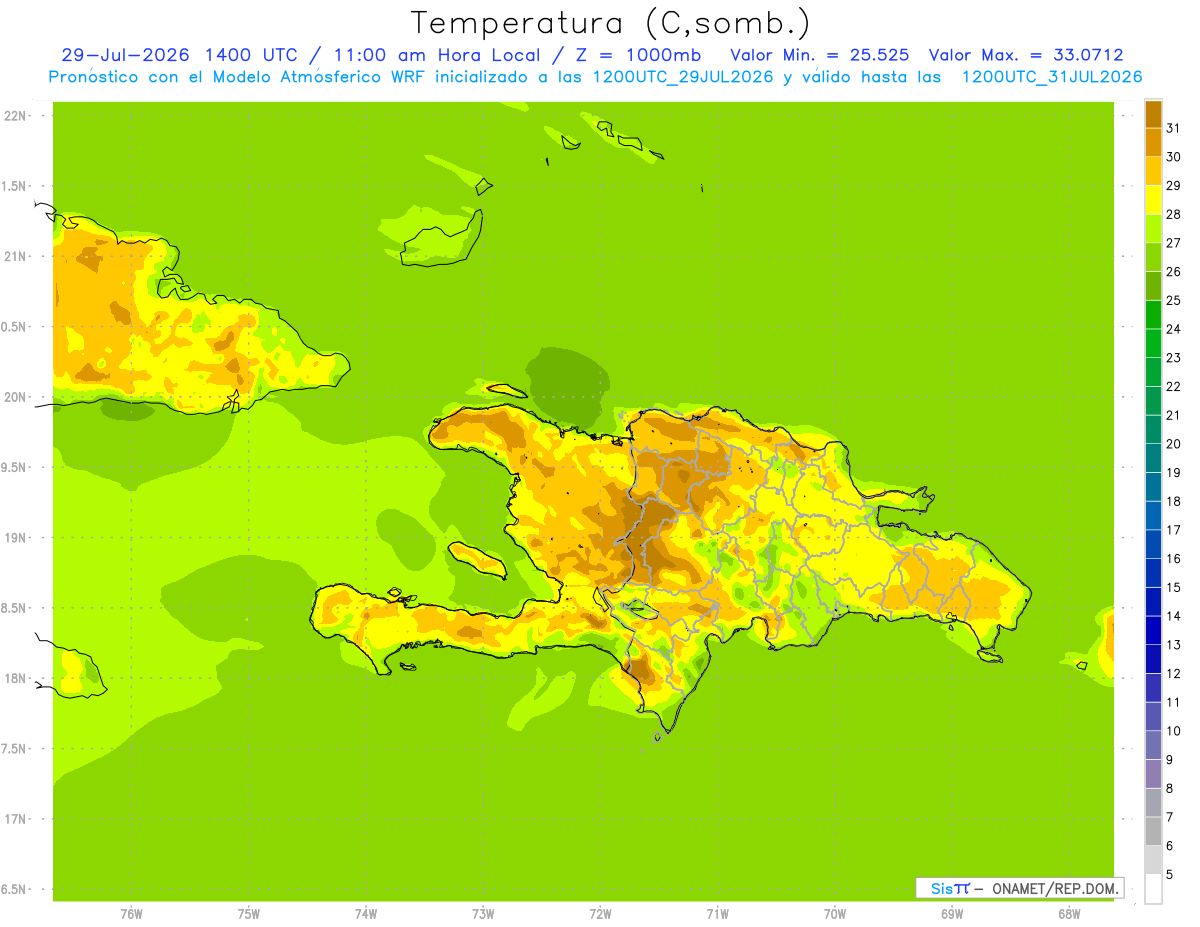The width and height of the screenshot is (1200, 927).
Task: Click the '71W' longitude axis label
Action: 717,914
